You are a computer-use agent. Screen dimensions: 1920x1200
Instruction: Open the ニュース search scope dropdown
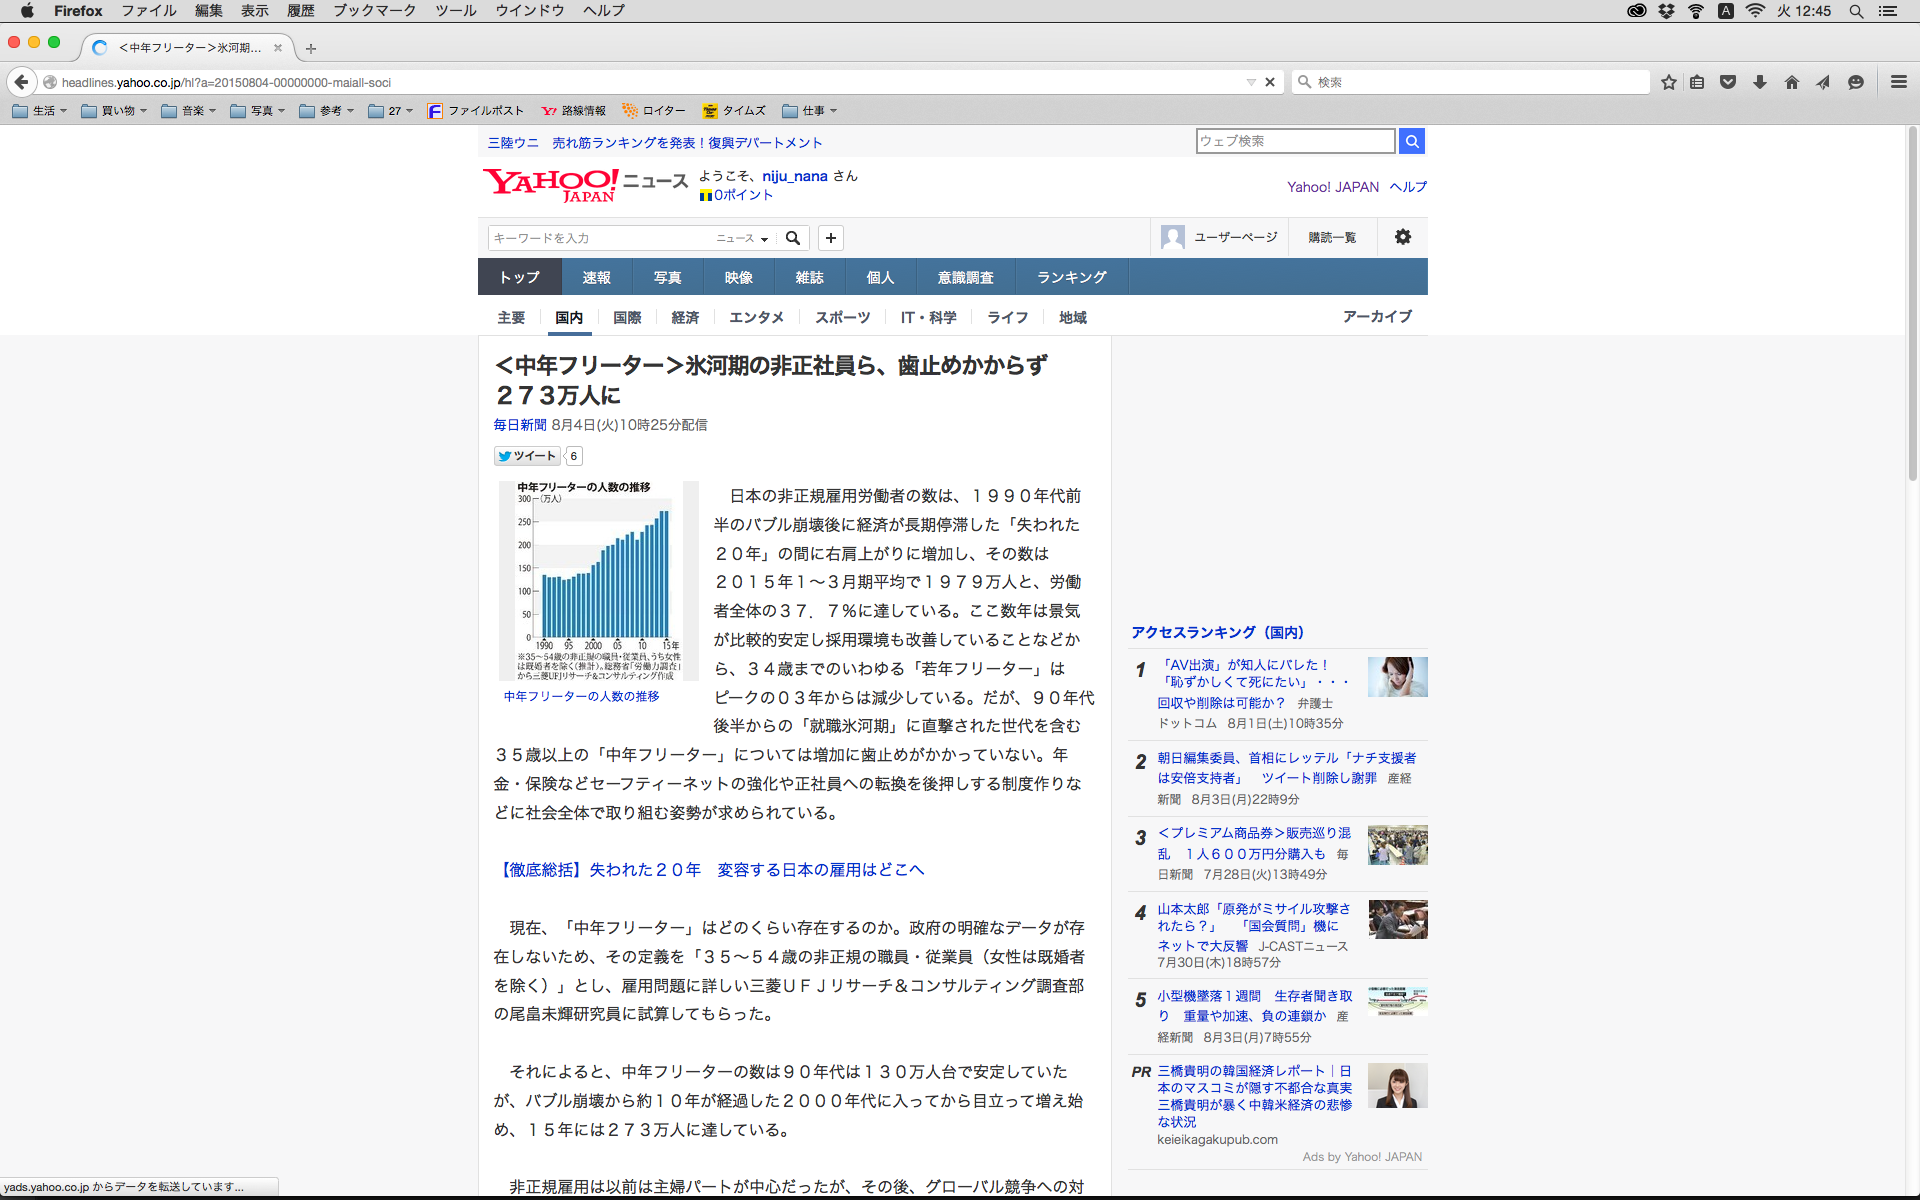742,238
